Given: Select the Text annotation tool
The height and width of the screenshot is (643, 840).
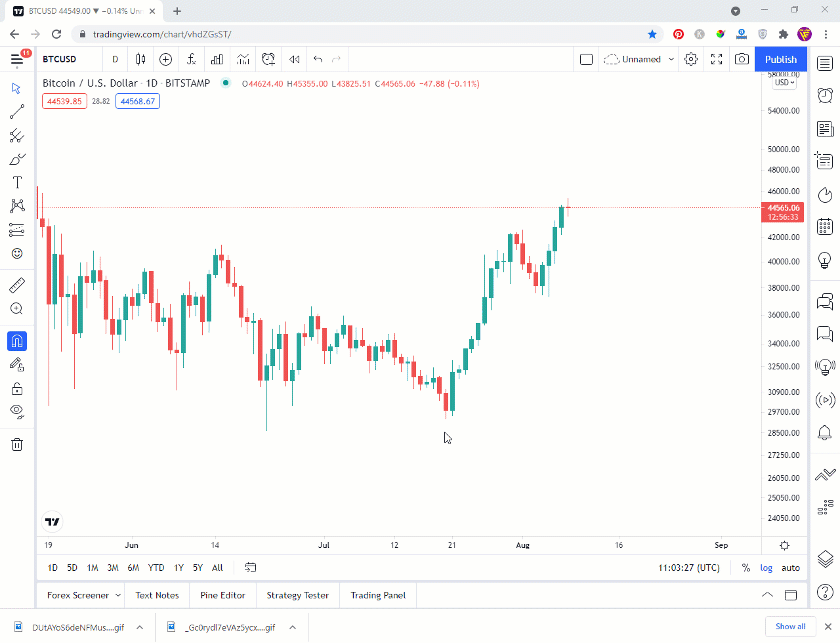Looking at the screenshot, I should click(x=17, y=183).
